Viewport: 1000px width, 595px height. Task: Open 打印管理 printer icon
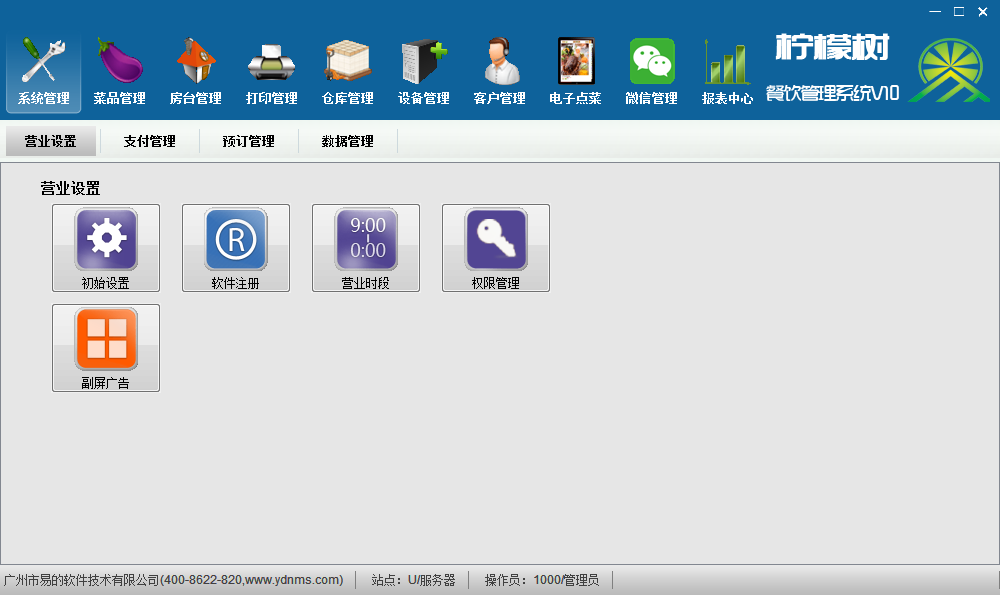[x=272, y=72]
